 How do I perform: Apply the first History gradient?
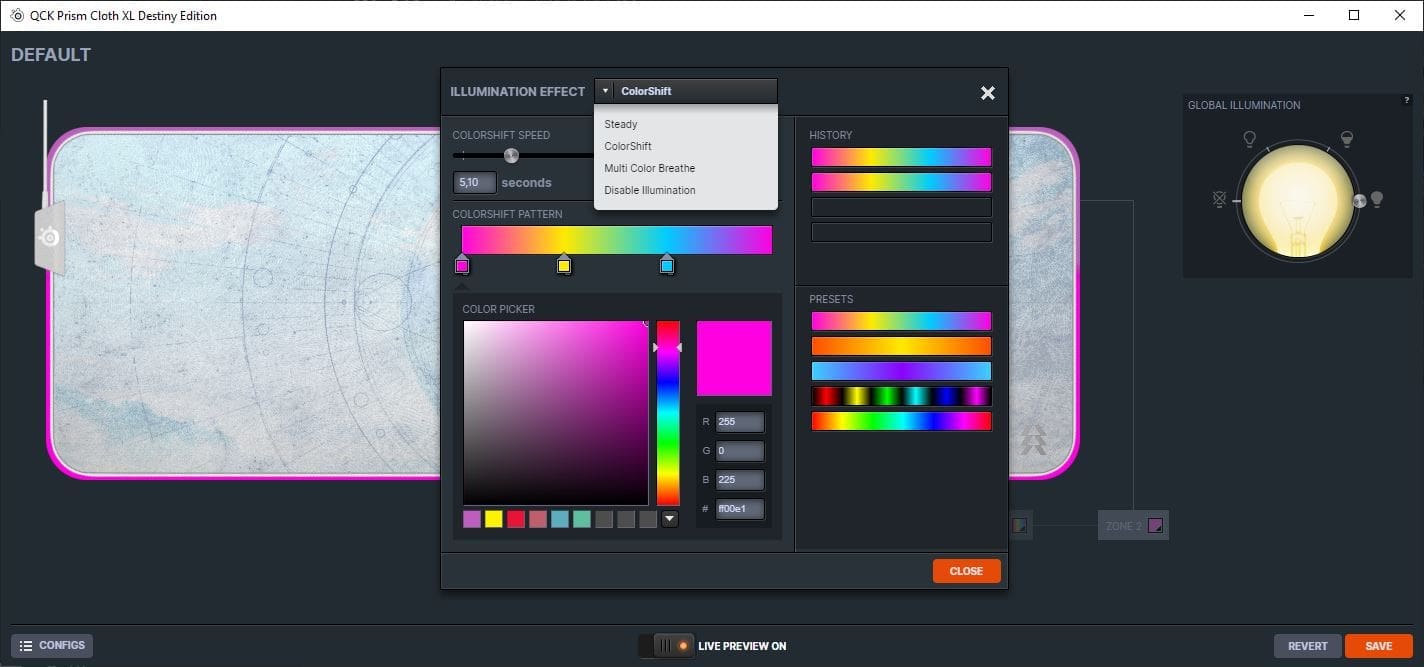tap(901, 157)
